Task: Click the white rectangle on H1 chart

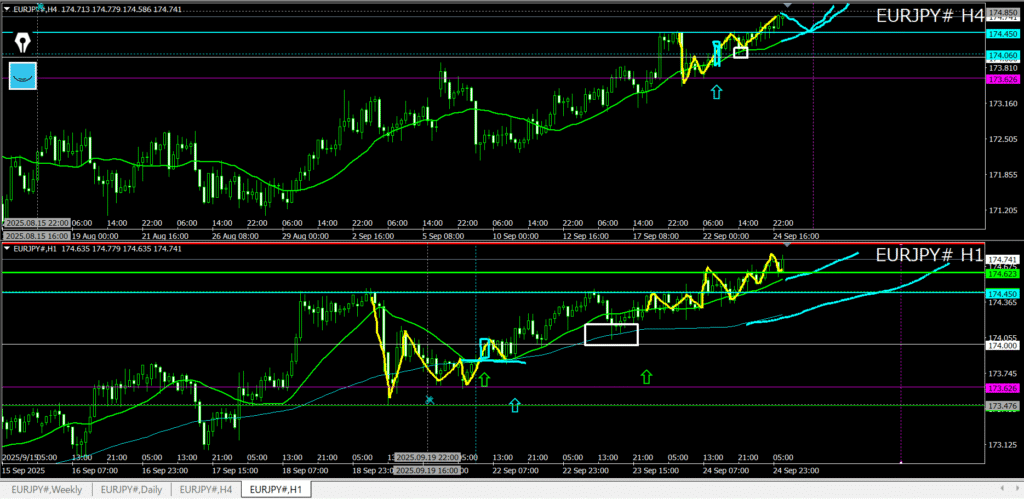Action: pos(611,334)
